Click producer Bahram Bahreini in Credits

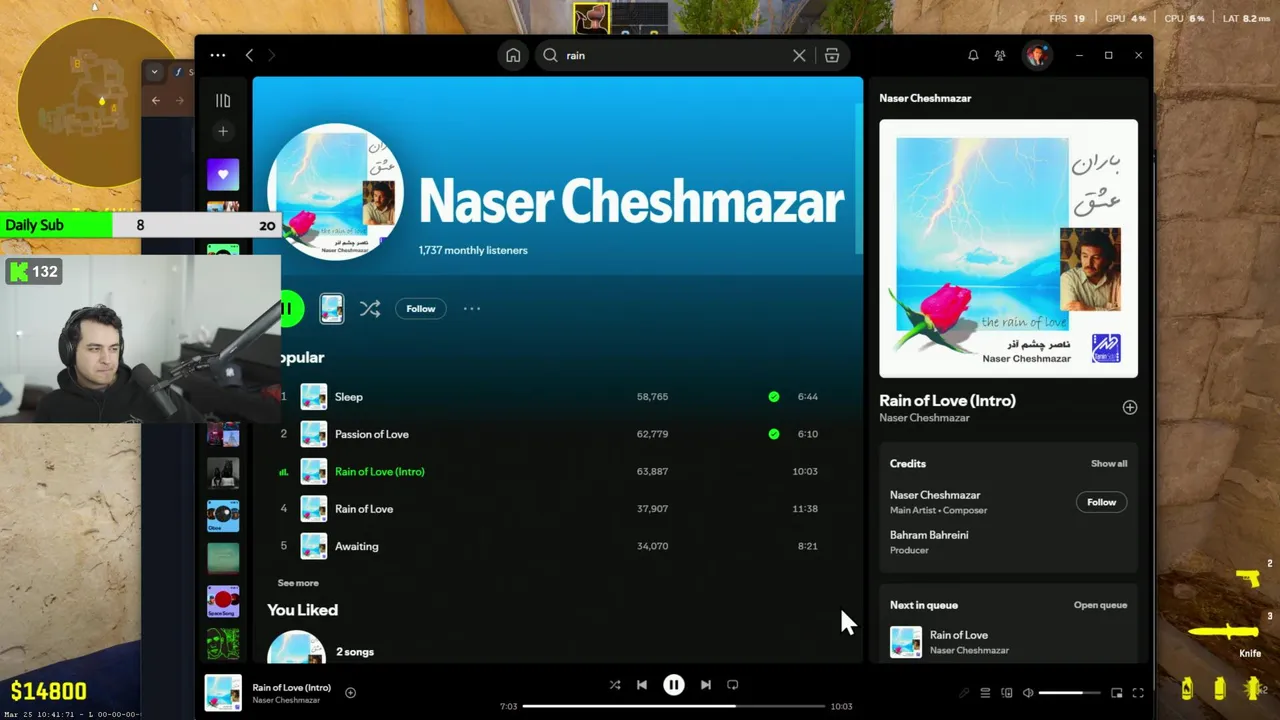(x=929, y=535)
